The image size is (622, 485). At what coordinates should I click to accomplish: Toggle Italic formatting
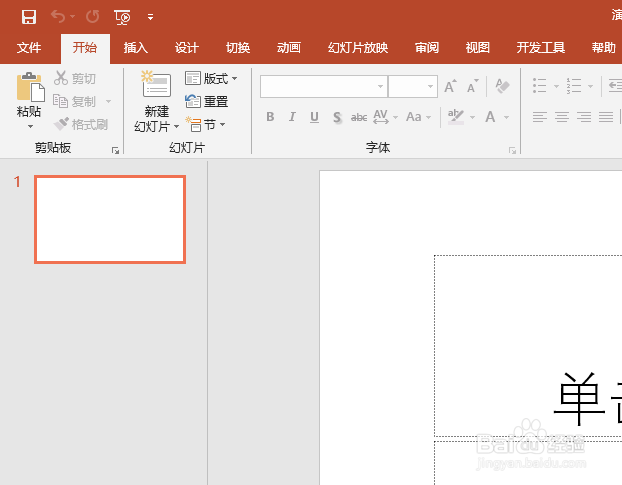pos(292,117)
